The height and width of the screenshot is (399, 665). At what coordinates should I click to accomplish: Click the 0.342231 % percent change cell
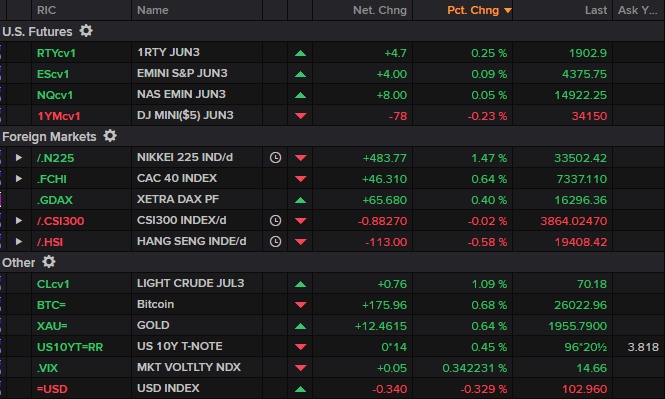click(475, 368)
